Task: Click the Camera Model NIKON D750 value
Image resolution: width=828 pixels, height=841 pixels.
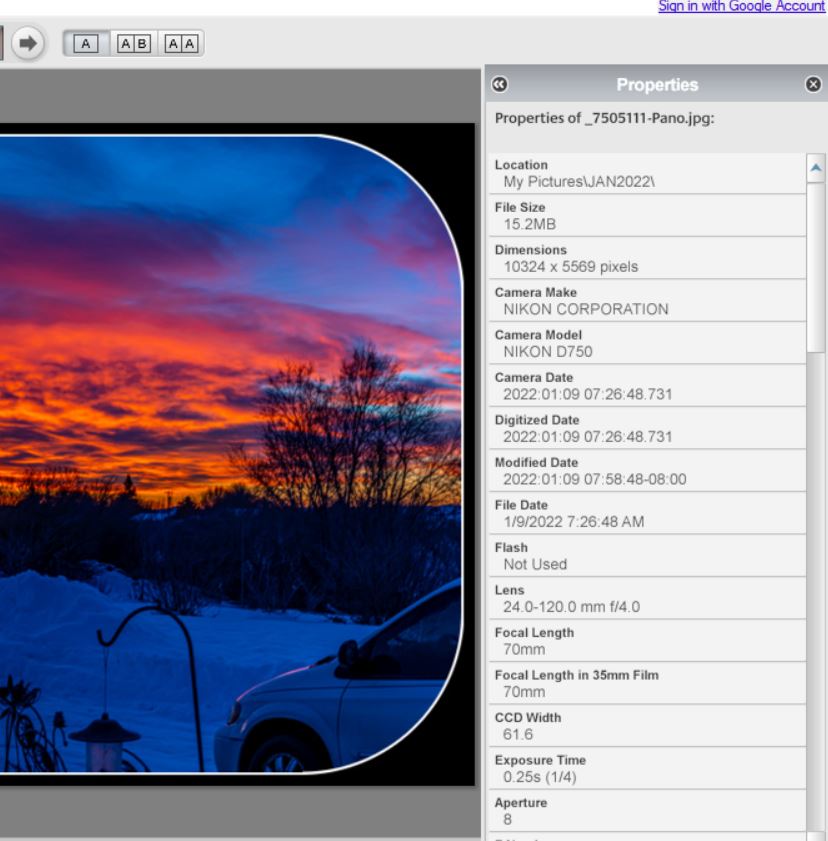Action: pyautogui.click(x=548, y=352)
